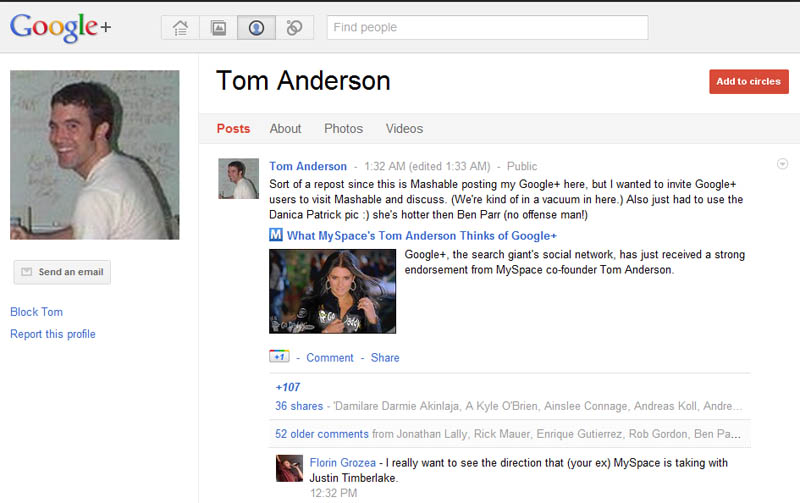Viewport: 800px width, 503px height.
Task: Click the Add to circles button
Action: pos(748,82)
